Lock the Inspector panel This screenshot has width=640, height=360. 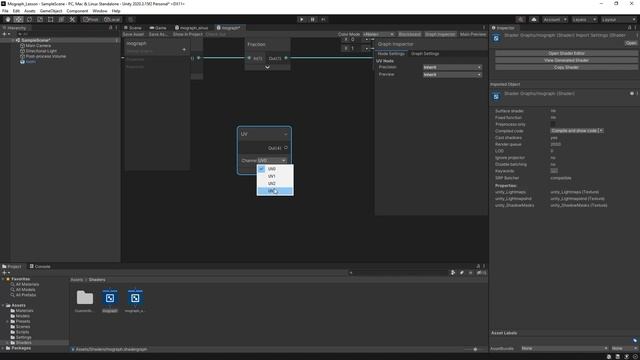[x=629, y=28]
